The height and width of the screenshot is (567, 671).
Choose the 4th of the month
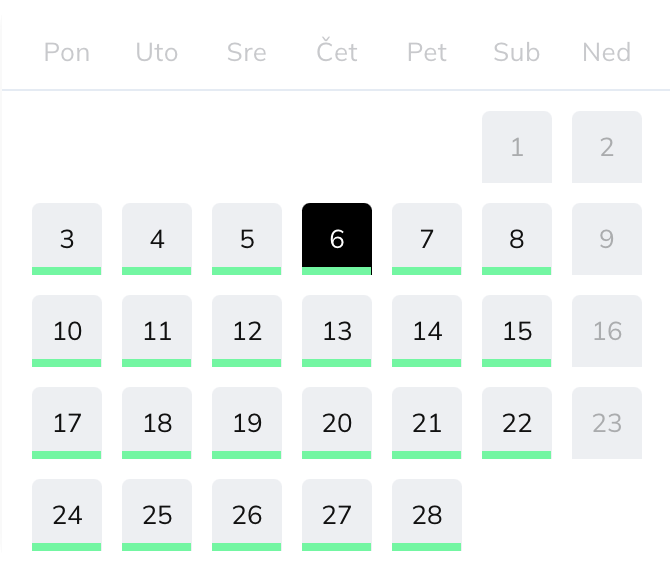(157, 239)
